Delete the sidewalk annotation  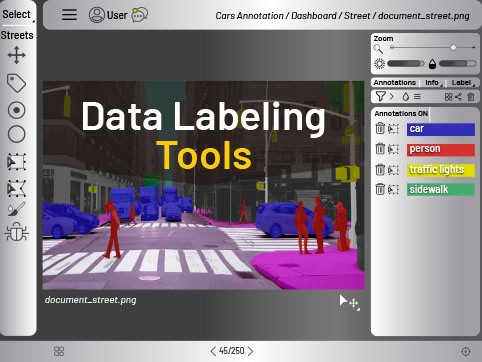(380, 189)
